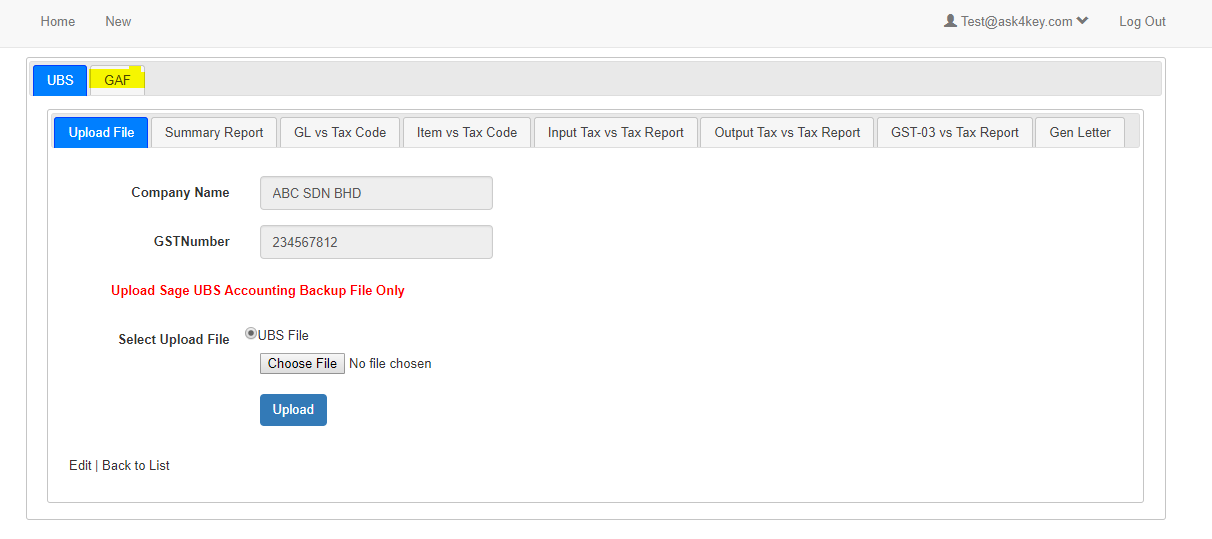The height and width of the screenshot is (539, 1212).
Task: Click the red Upload Sage UBS notice text
Action: pos(258,290)
